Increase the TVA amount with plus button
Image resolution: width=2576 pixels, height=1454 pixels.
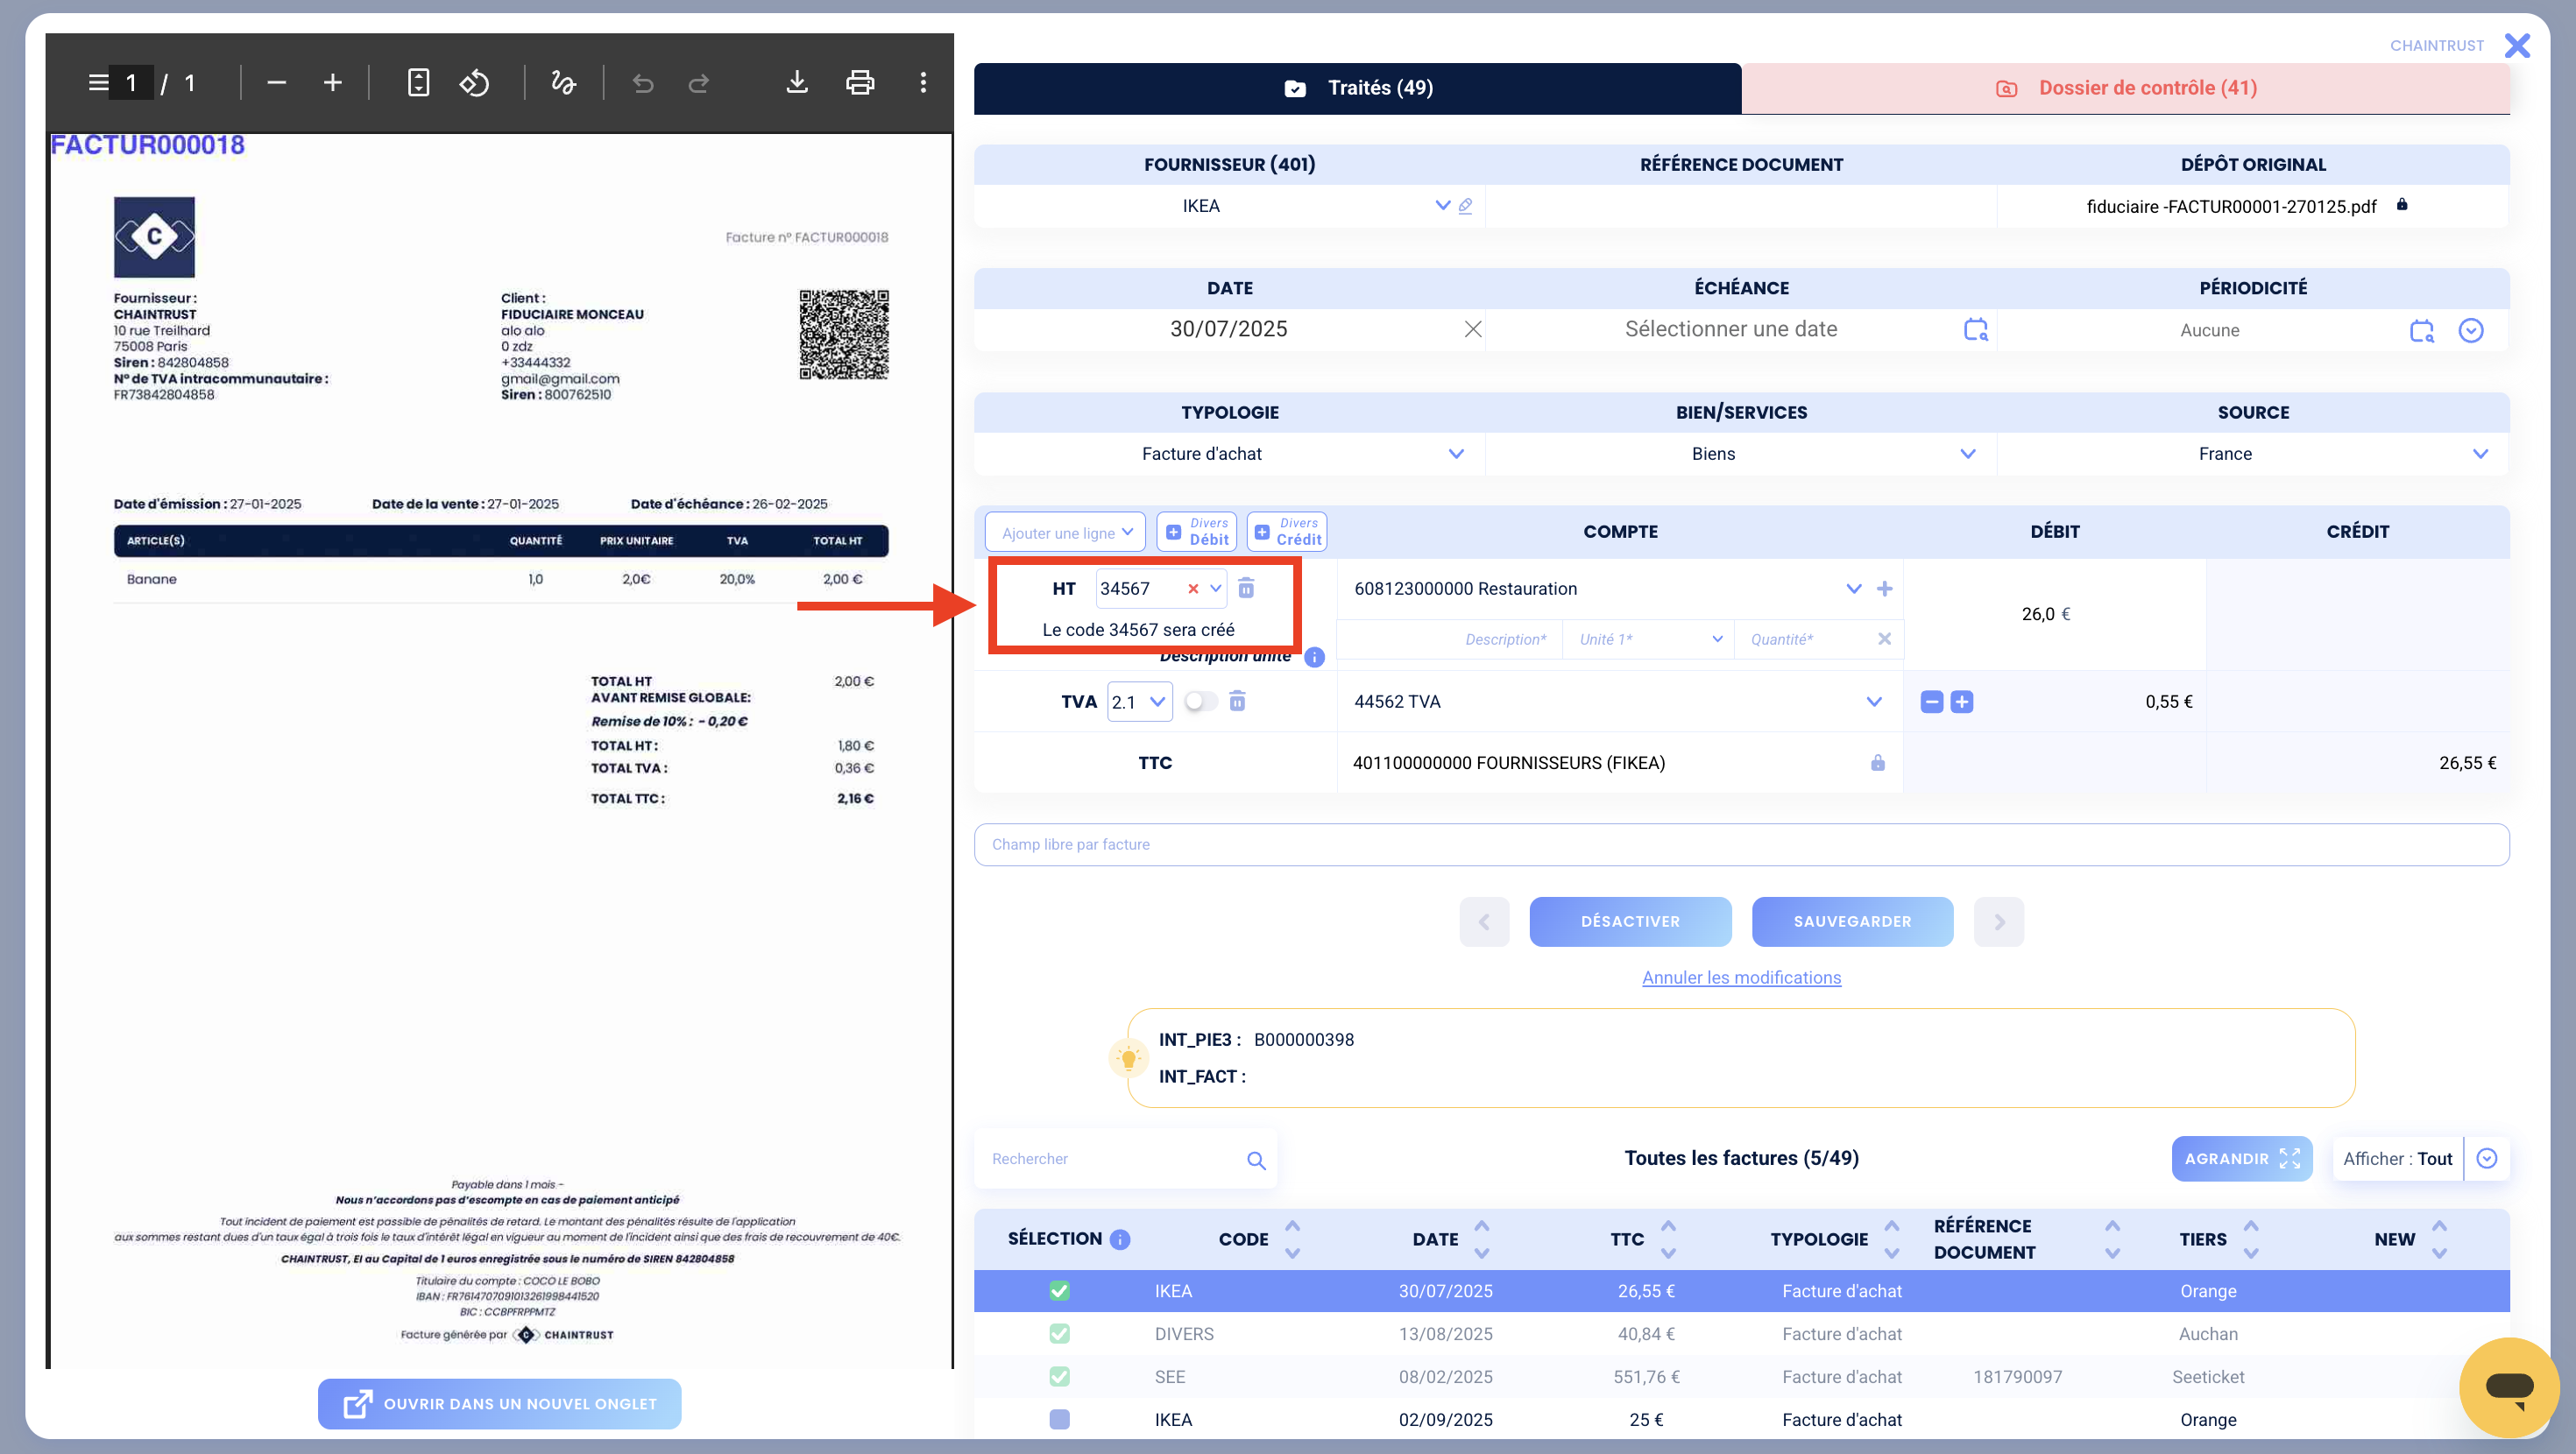pyautogui.click(x=1962, y=702)
